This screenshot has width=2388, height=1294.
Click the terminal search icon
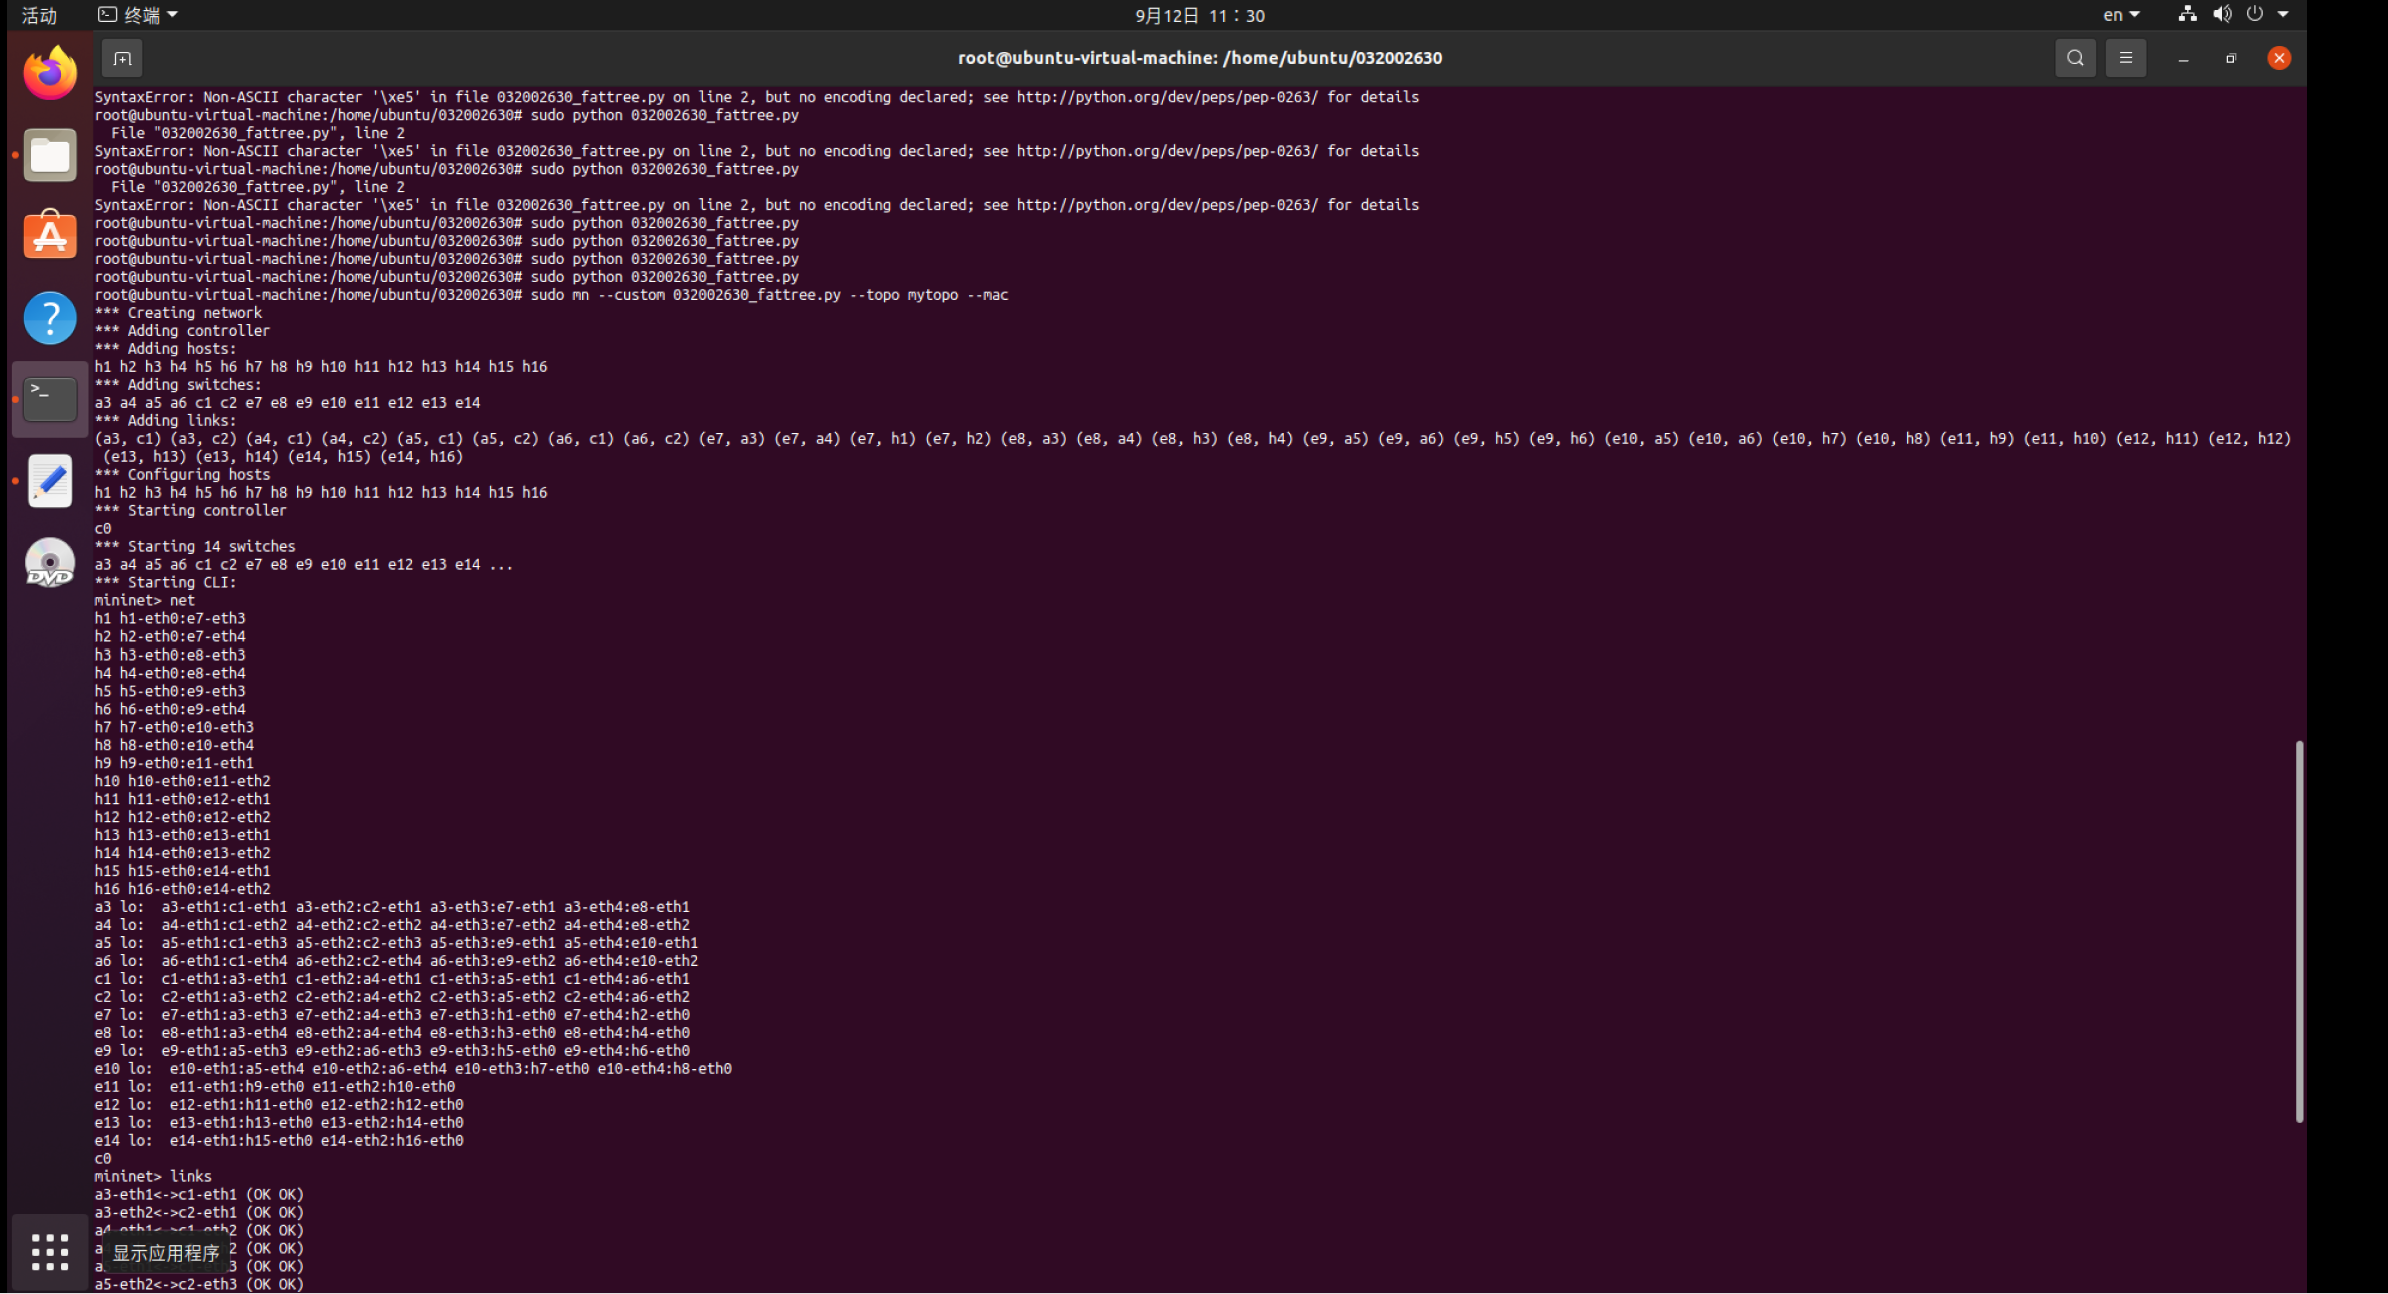2075,58
